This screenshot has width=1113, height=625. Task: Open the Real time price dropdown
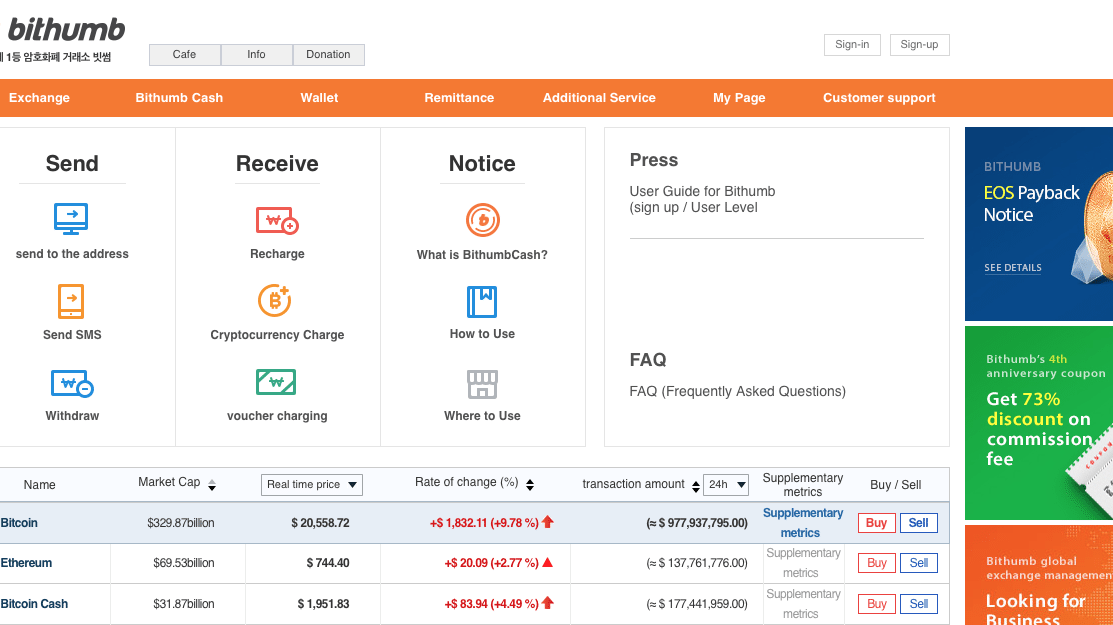(x=312, y=485)
